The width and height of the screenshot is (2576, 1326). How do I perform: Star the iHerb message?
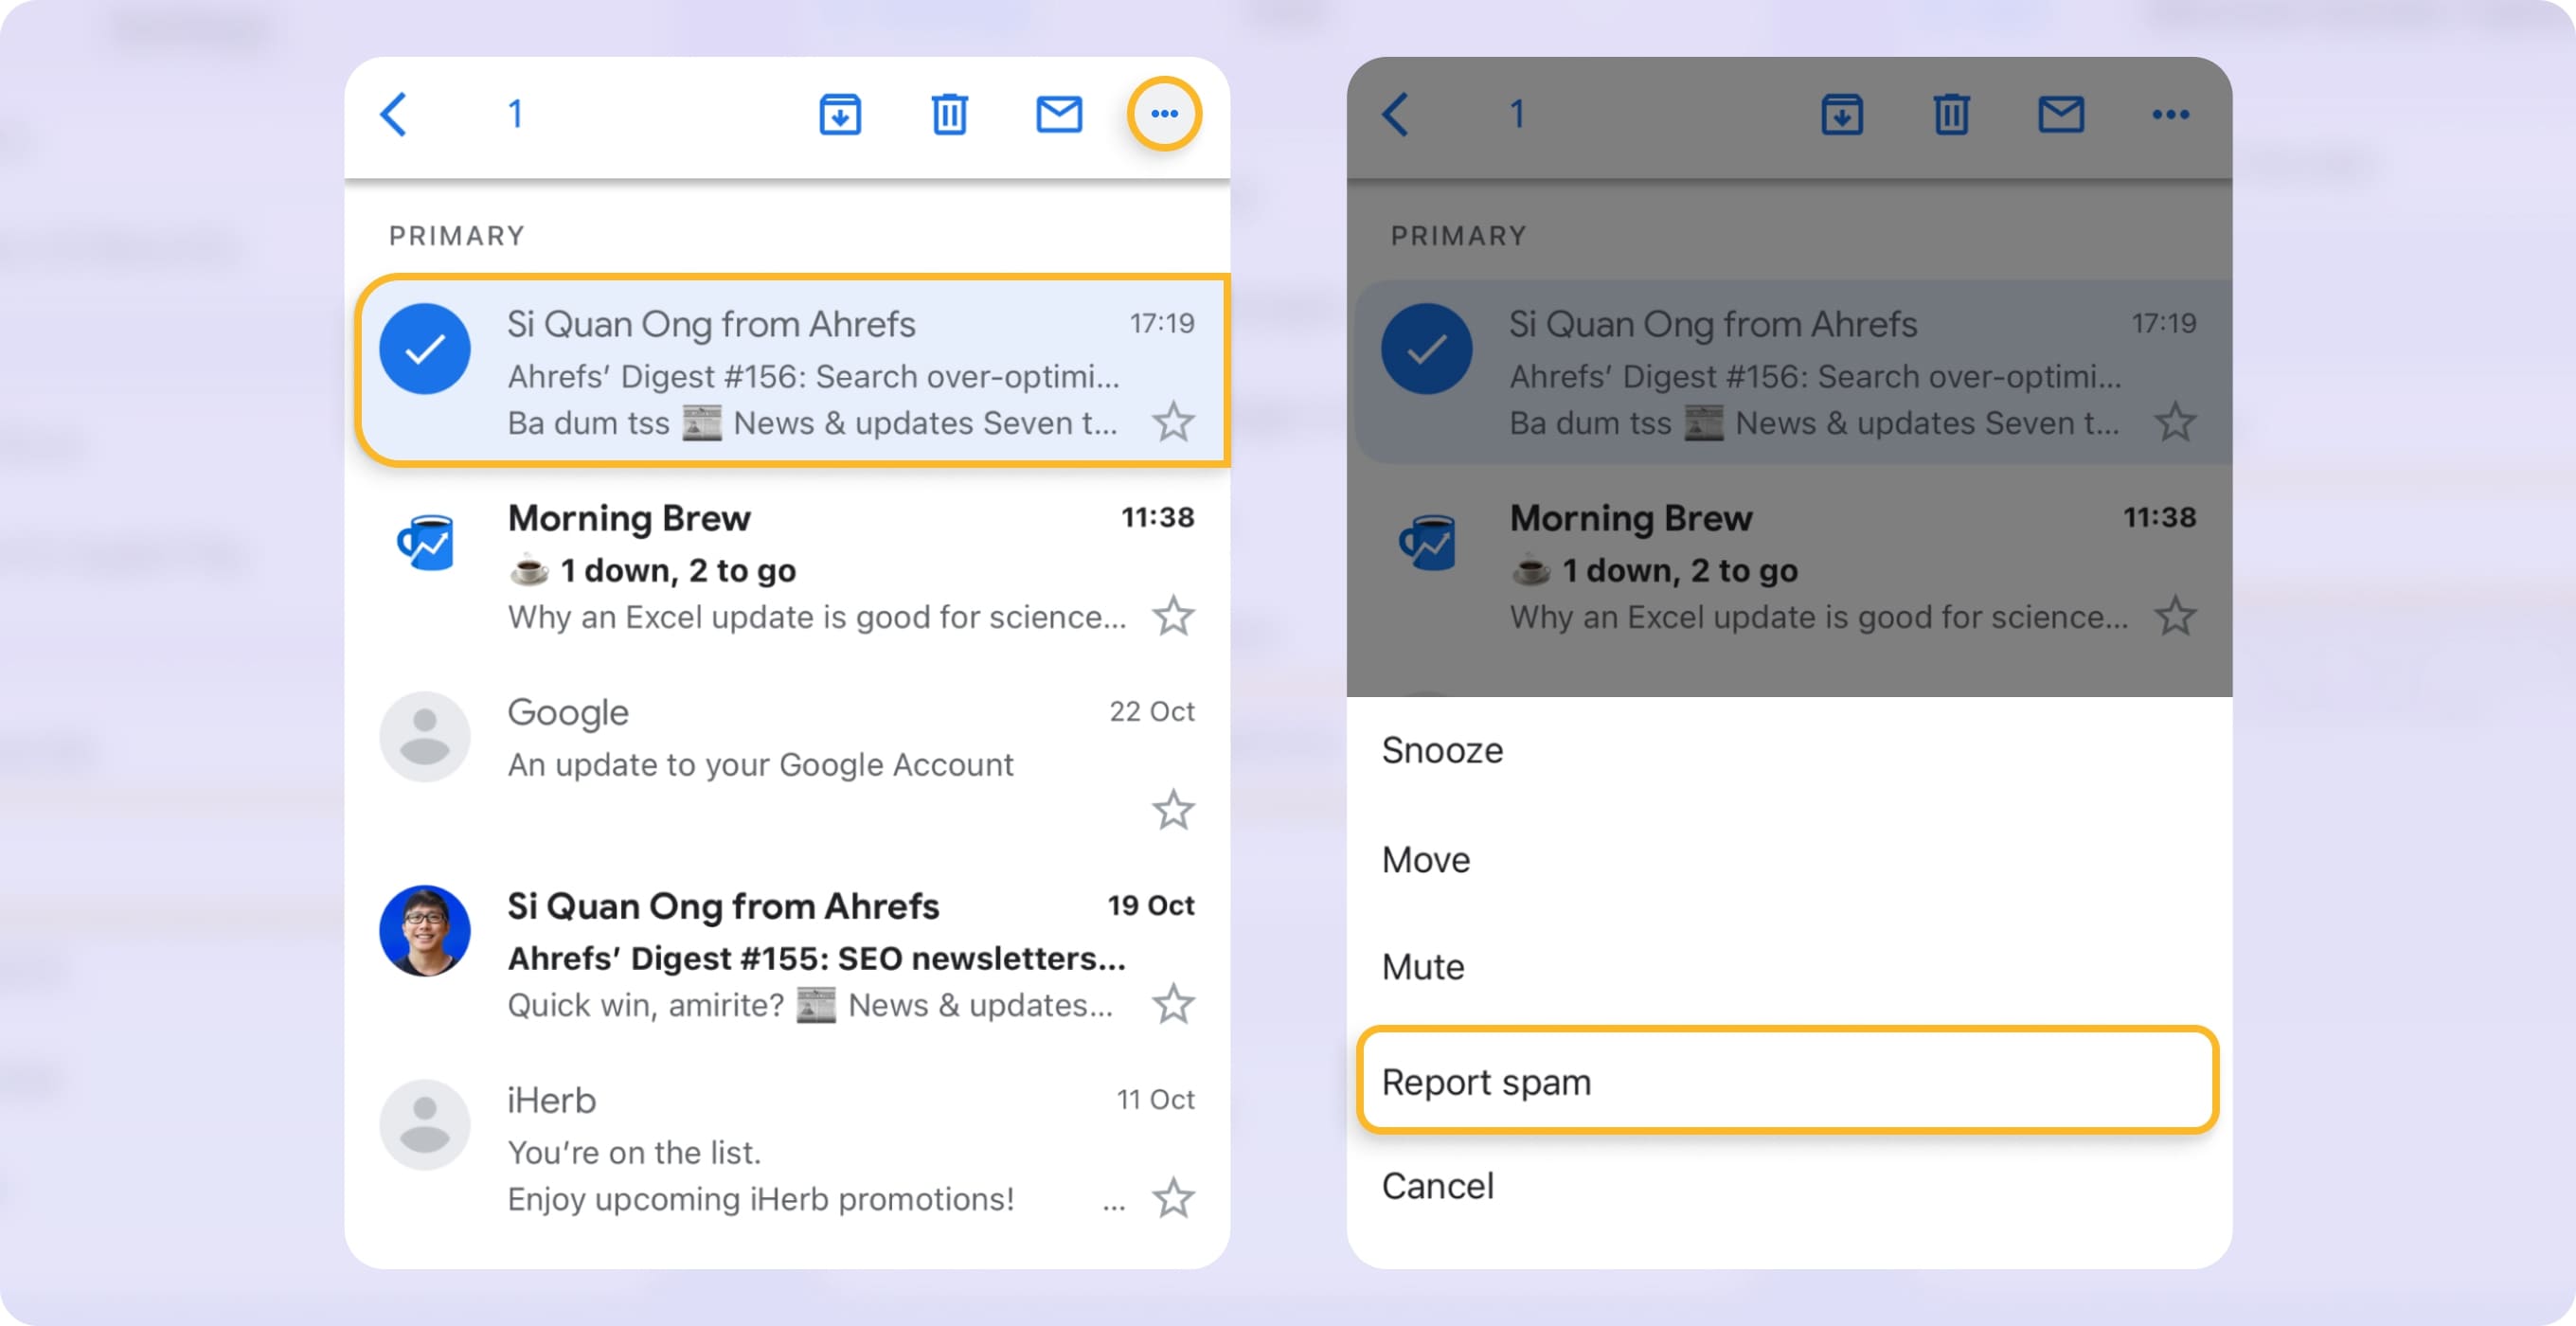(1174, 1197)
